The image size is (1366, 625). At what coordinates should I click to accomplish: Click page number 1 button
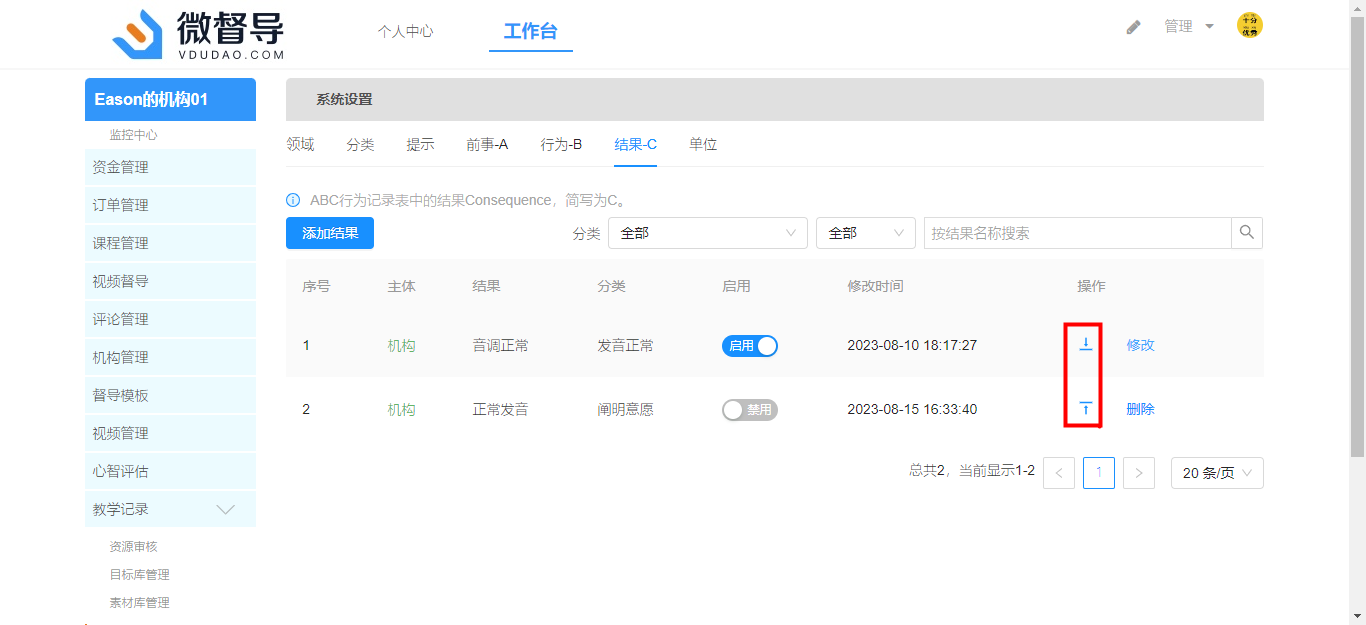coord(1099,473)
